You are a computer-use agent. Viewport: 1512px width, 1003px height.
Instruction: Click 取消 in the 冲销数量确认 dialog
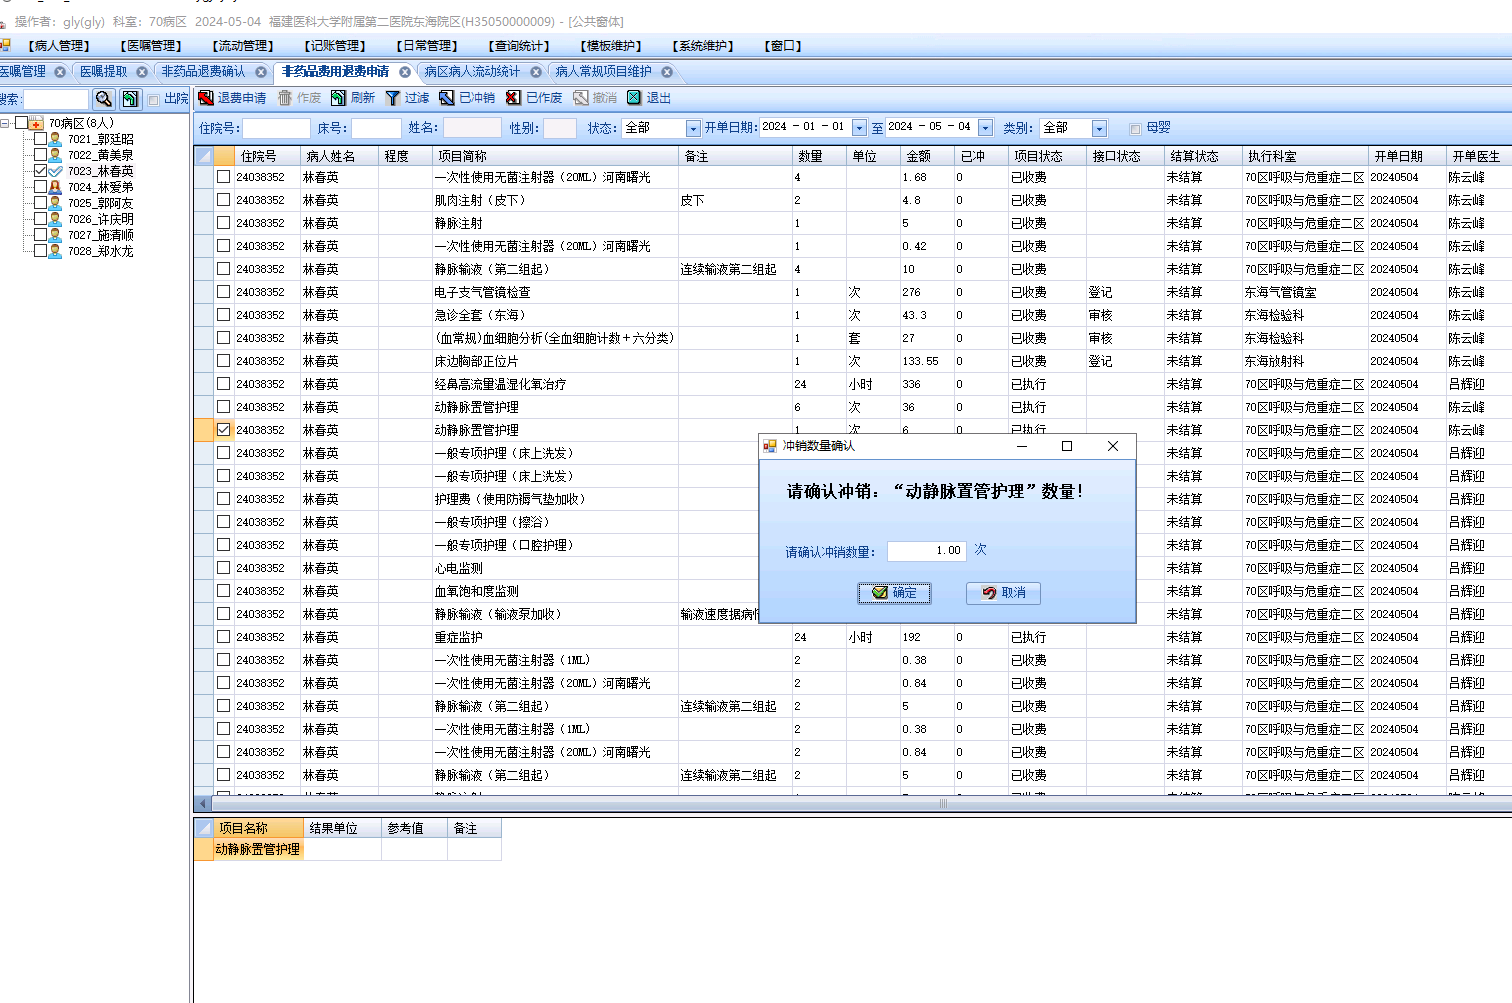point(1003,593)
